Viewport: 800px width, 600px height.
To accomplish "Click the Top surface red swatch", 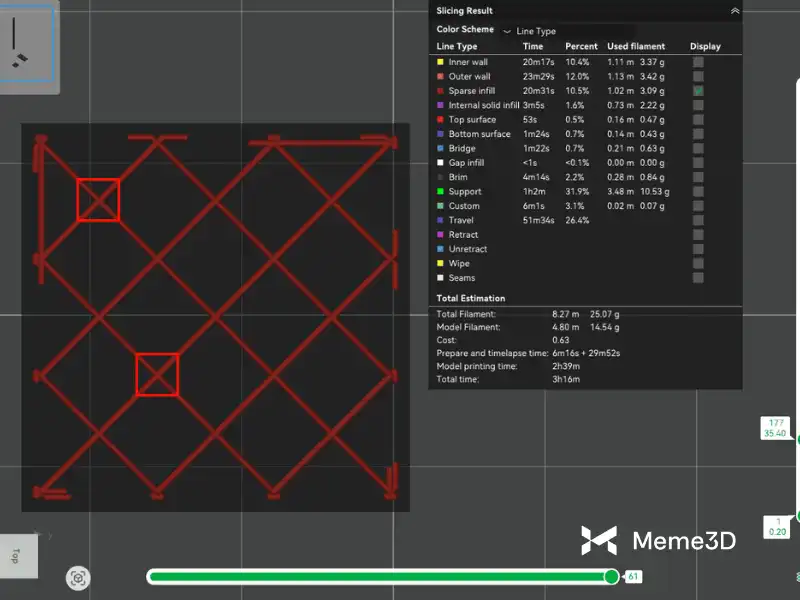I will pos(440,119).
